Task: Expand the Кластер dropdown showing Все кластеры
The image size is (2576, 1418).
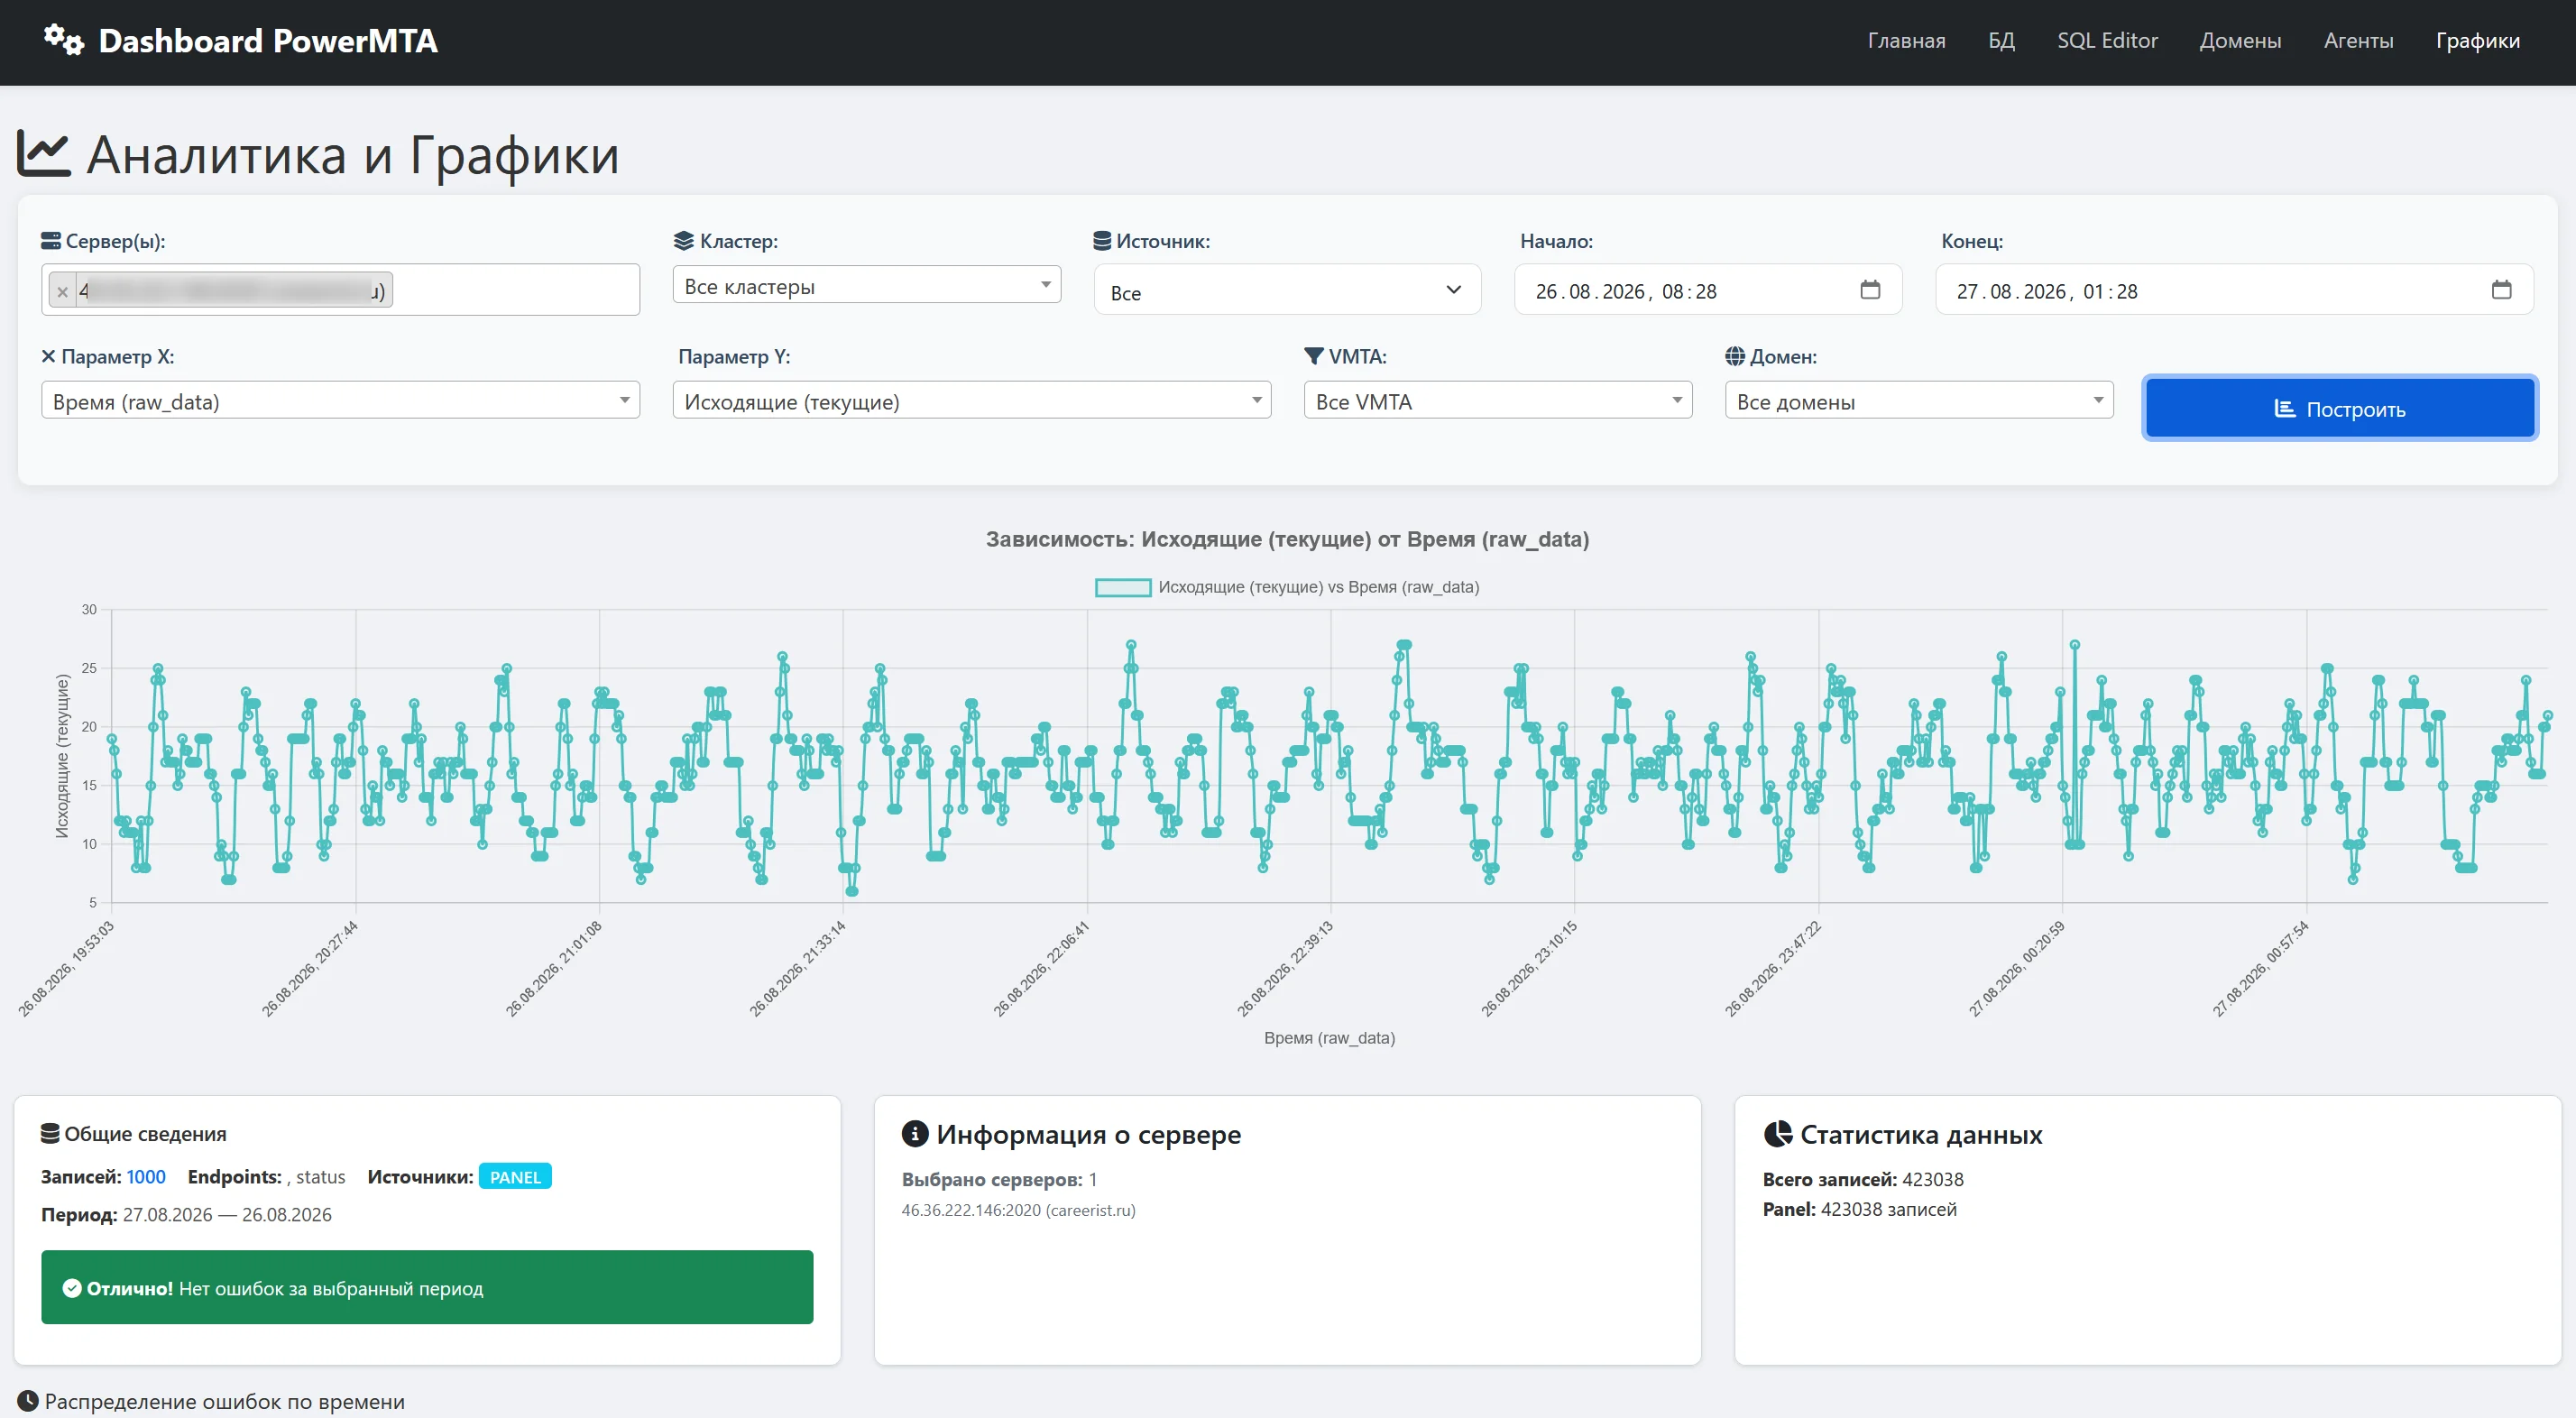Action: coord(866,285)
